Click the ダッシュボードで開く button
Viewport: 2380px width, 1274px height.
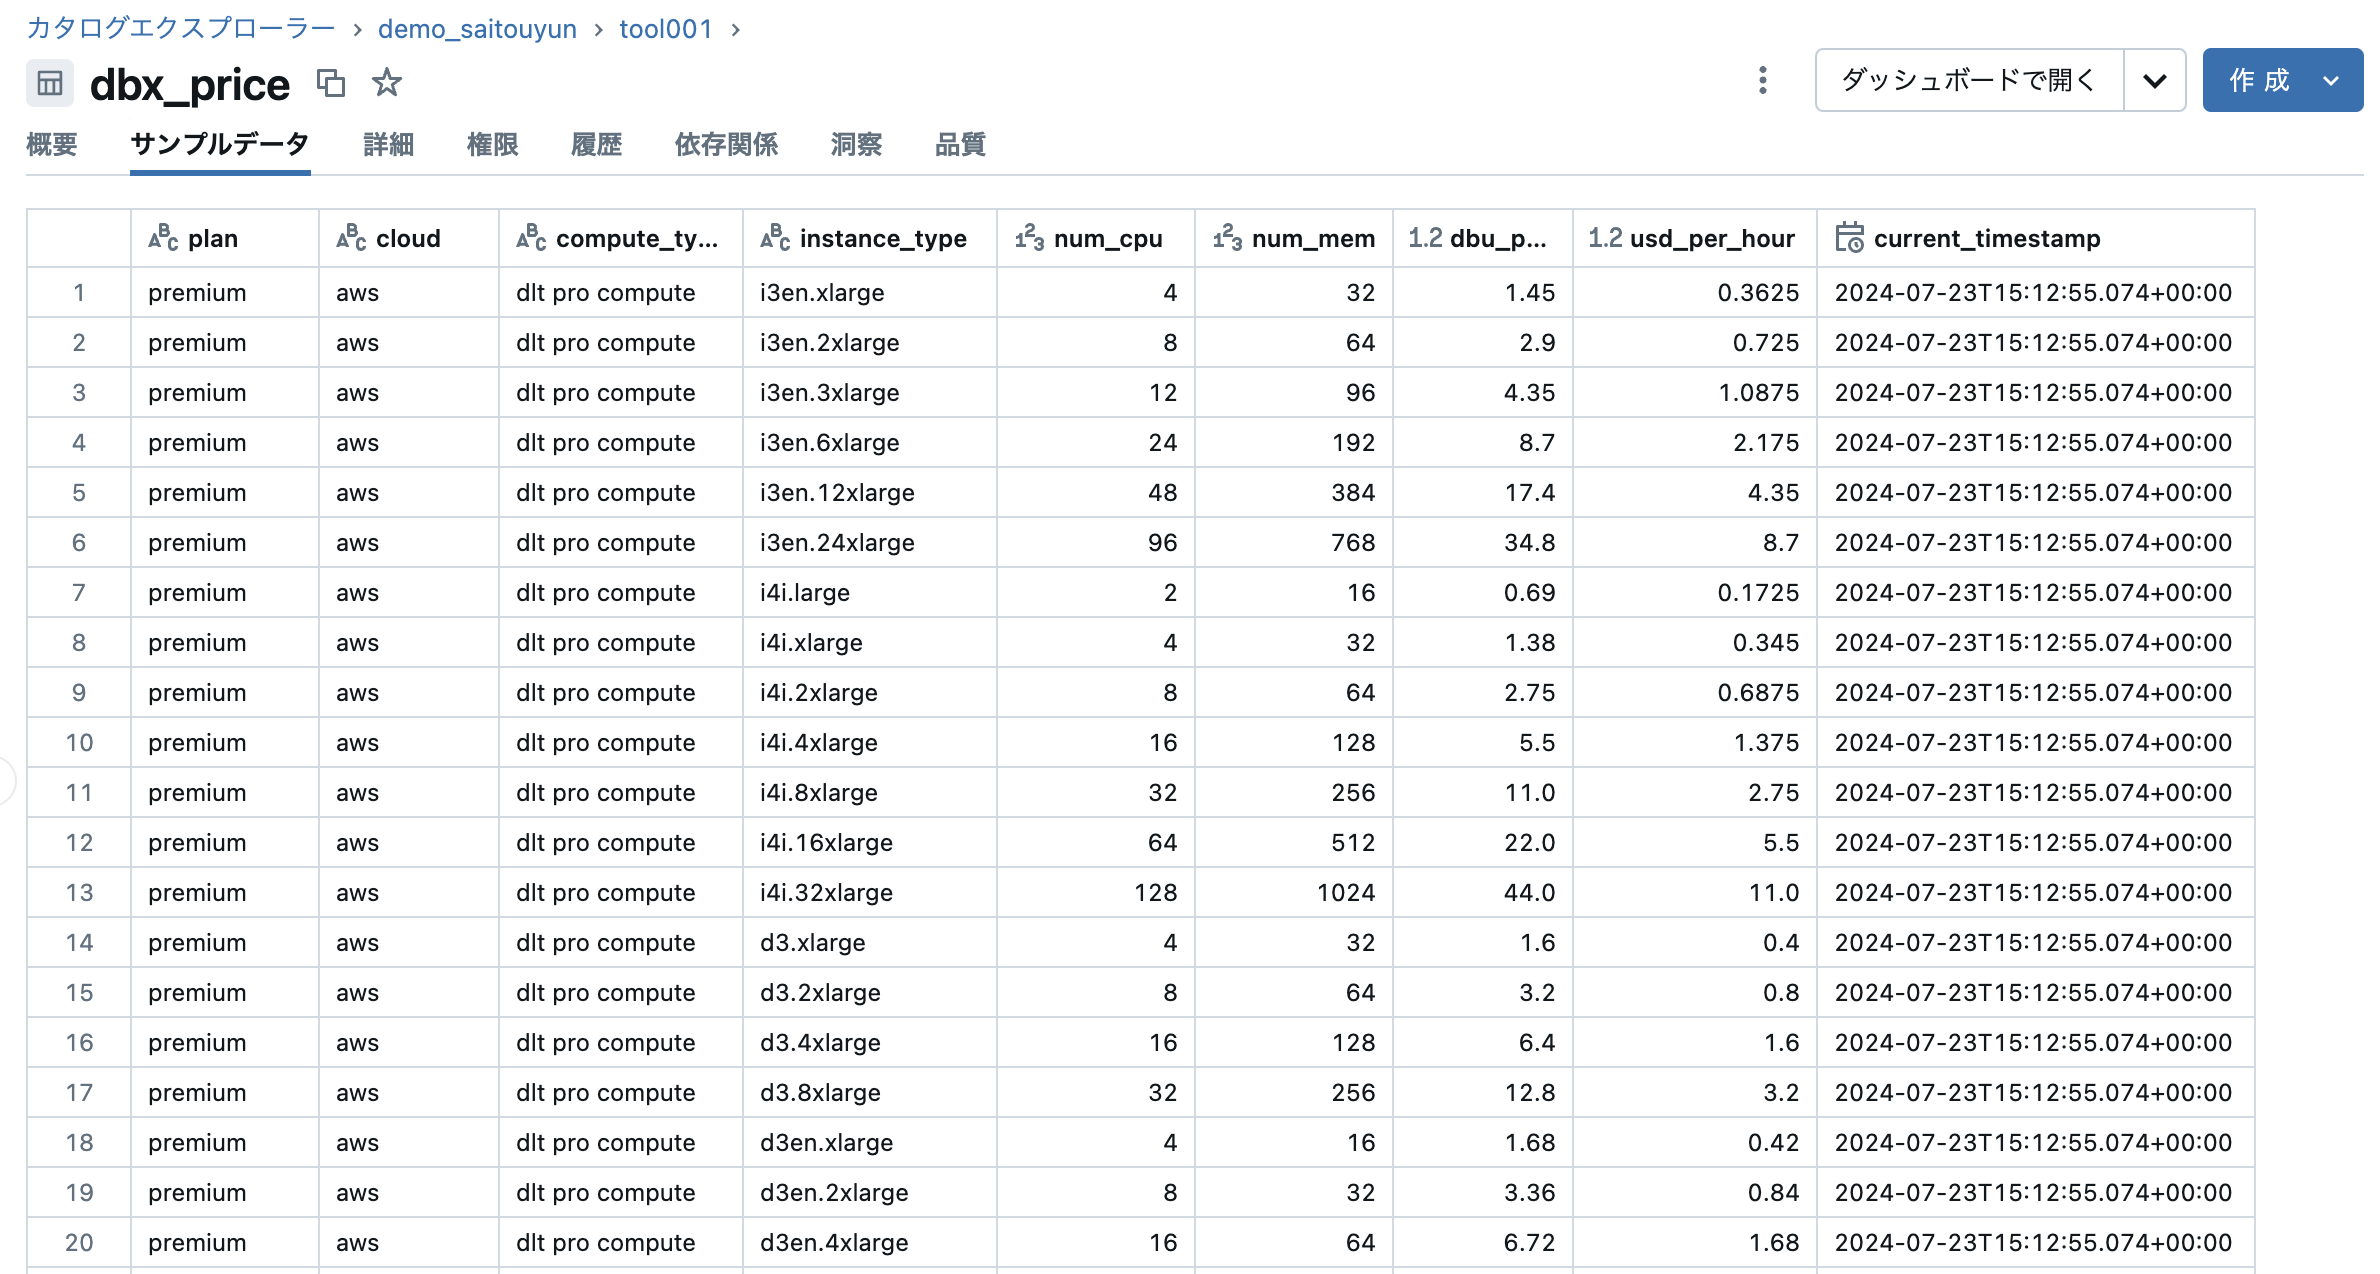pos(1968,80)
